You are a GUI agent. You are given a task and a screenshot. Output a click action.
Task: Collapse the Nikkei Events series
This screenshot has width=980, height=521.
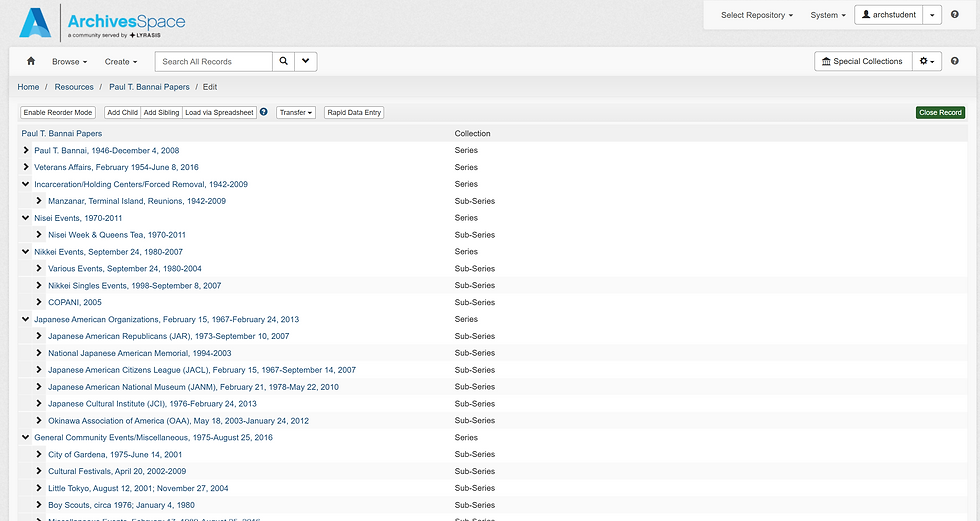[x=26, y=252]
